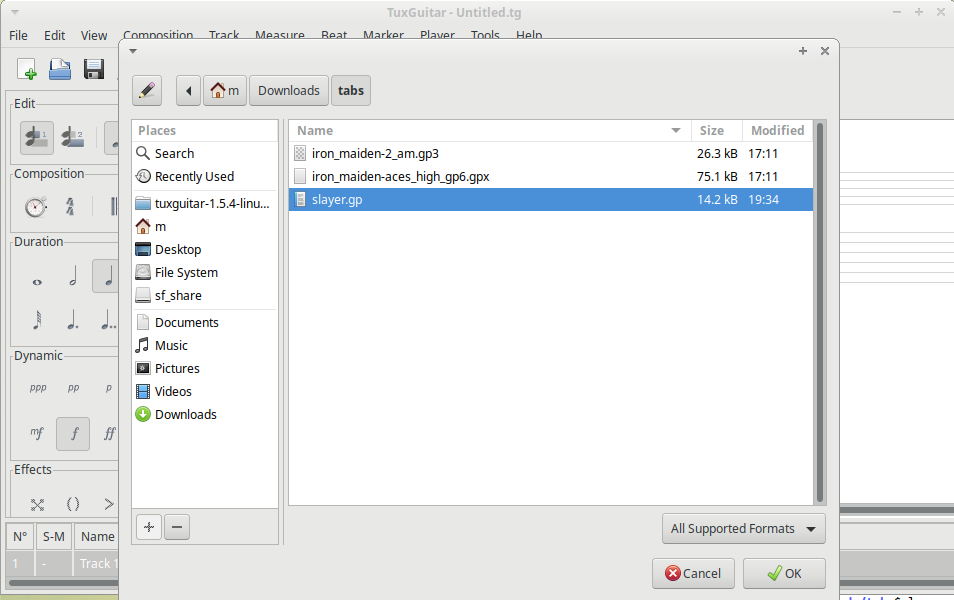Click the file list vertical scrollbar
Image resolution: width=954 pixels, height=600 pixels.
pos(820,310)
